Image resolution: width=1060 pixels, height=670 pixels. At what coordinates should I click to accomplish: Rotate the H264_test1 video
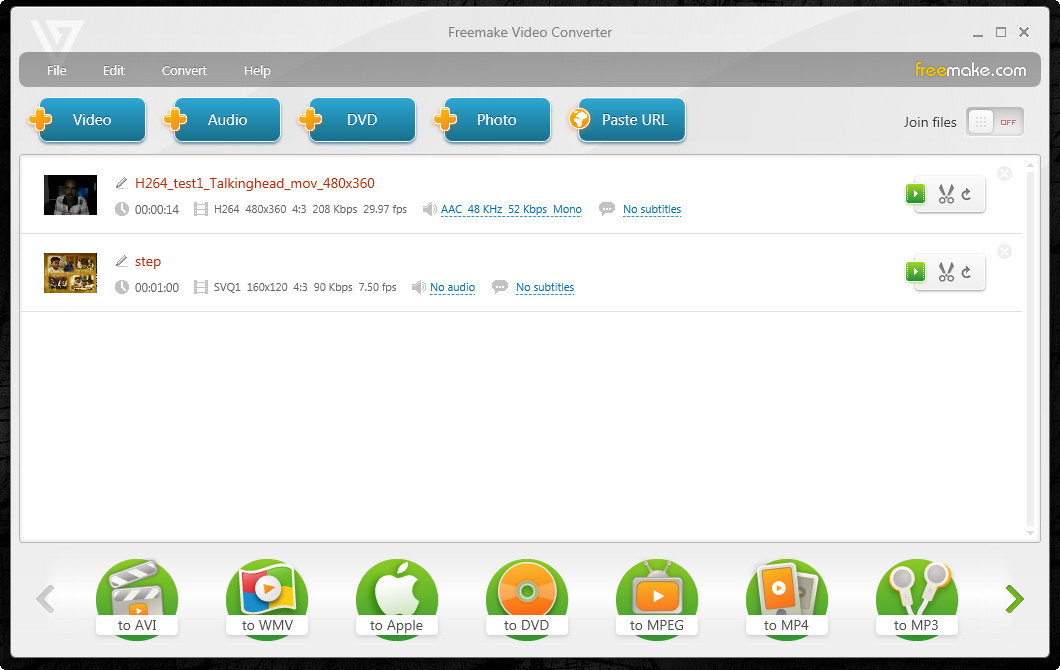[x=964, y=194]
